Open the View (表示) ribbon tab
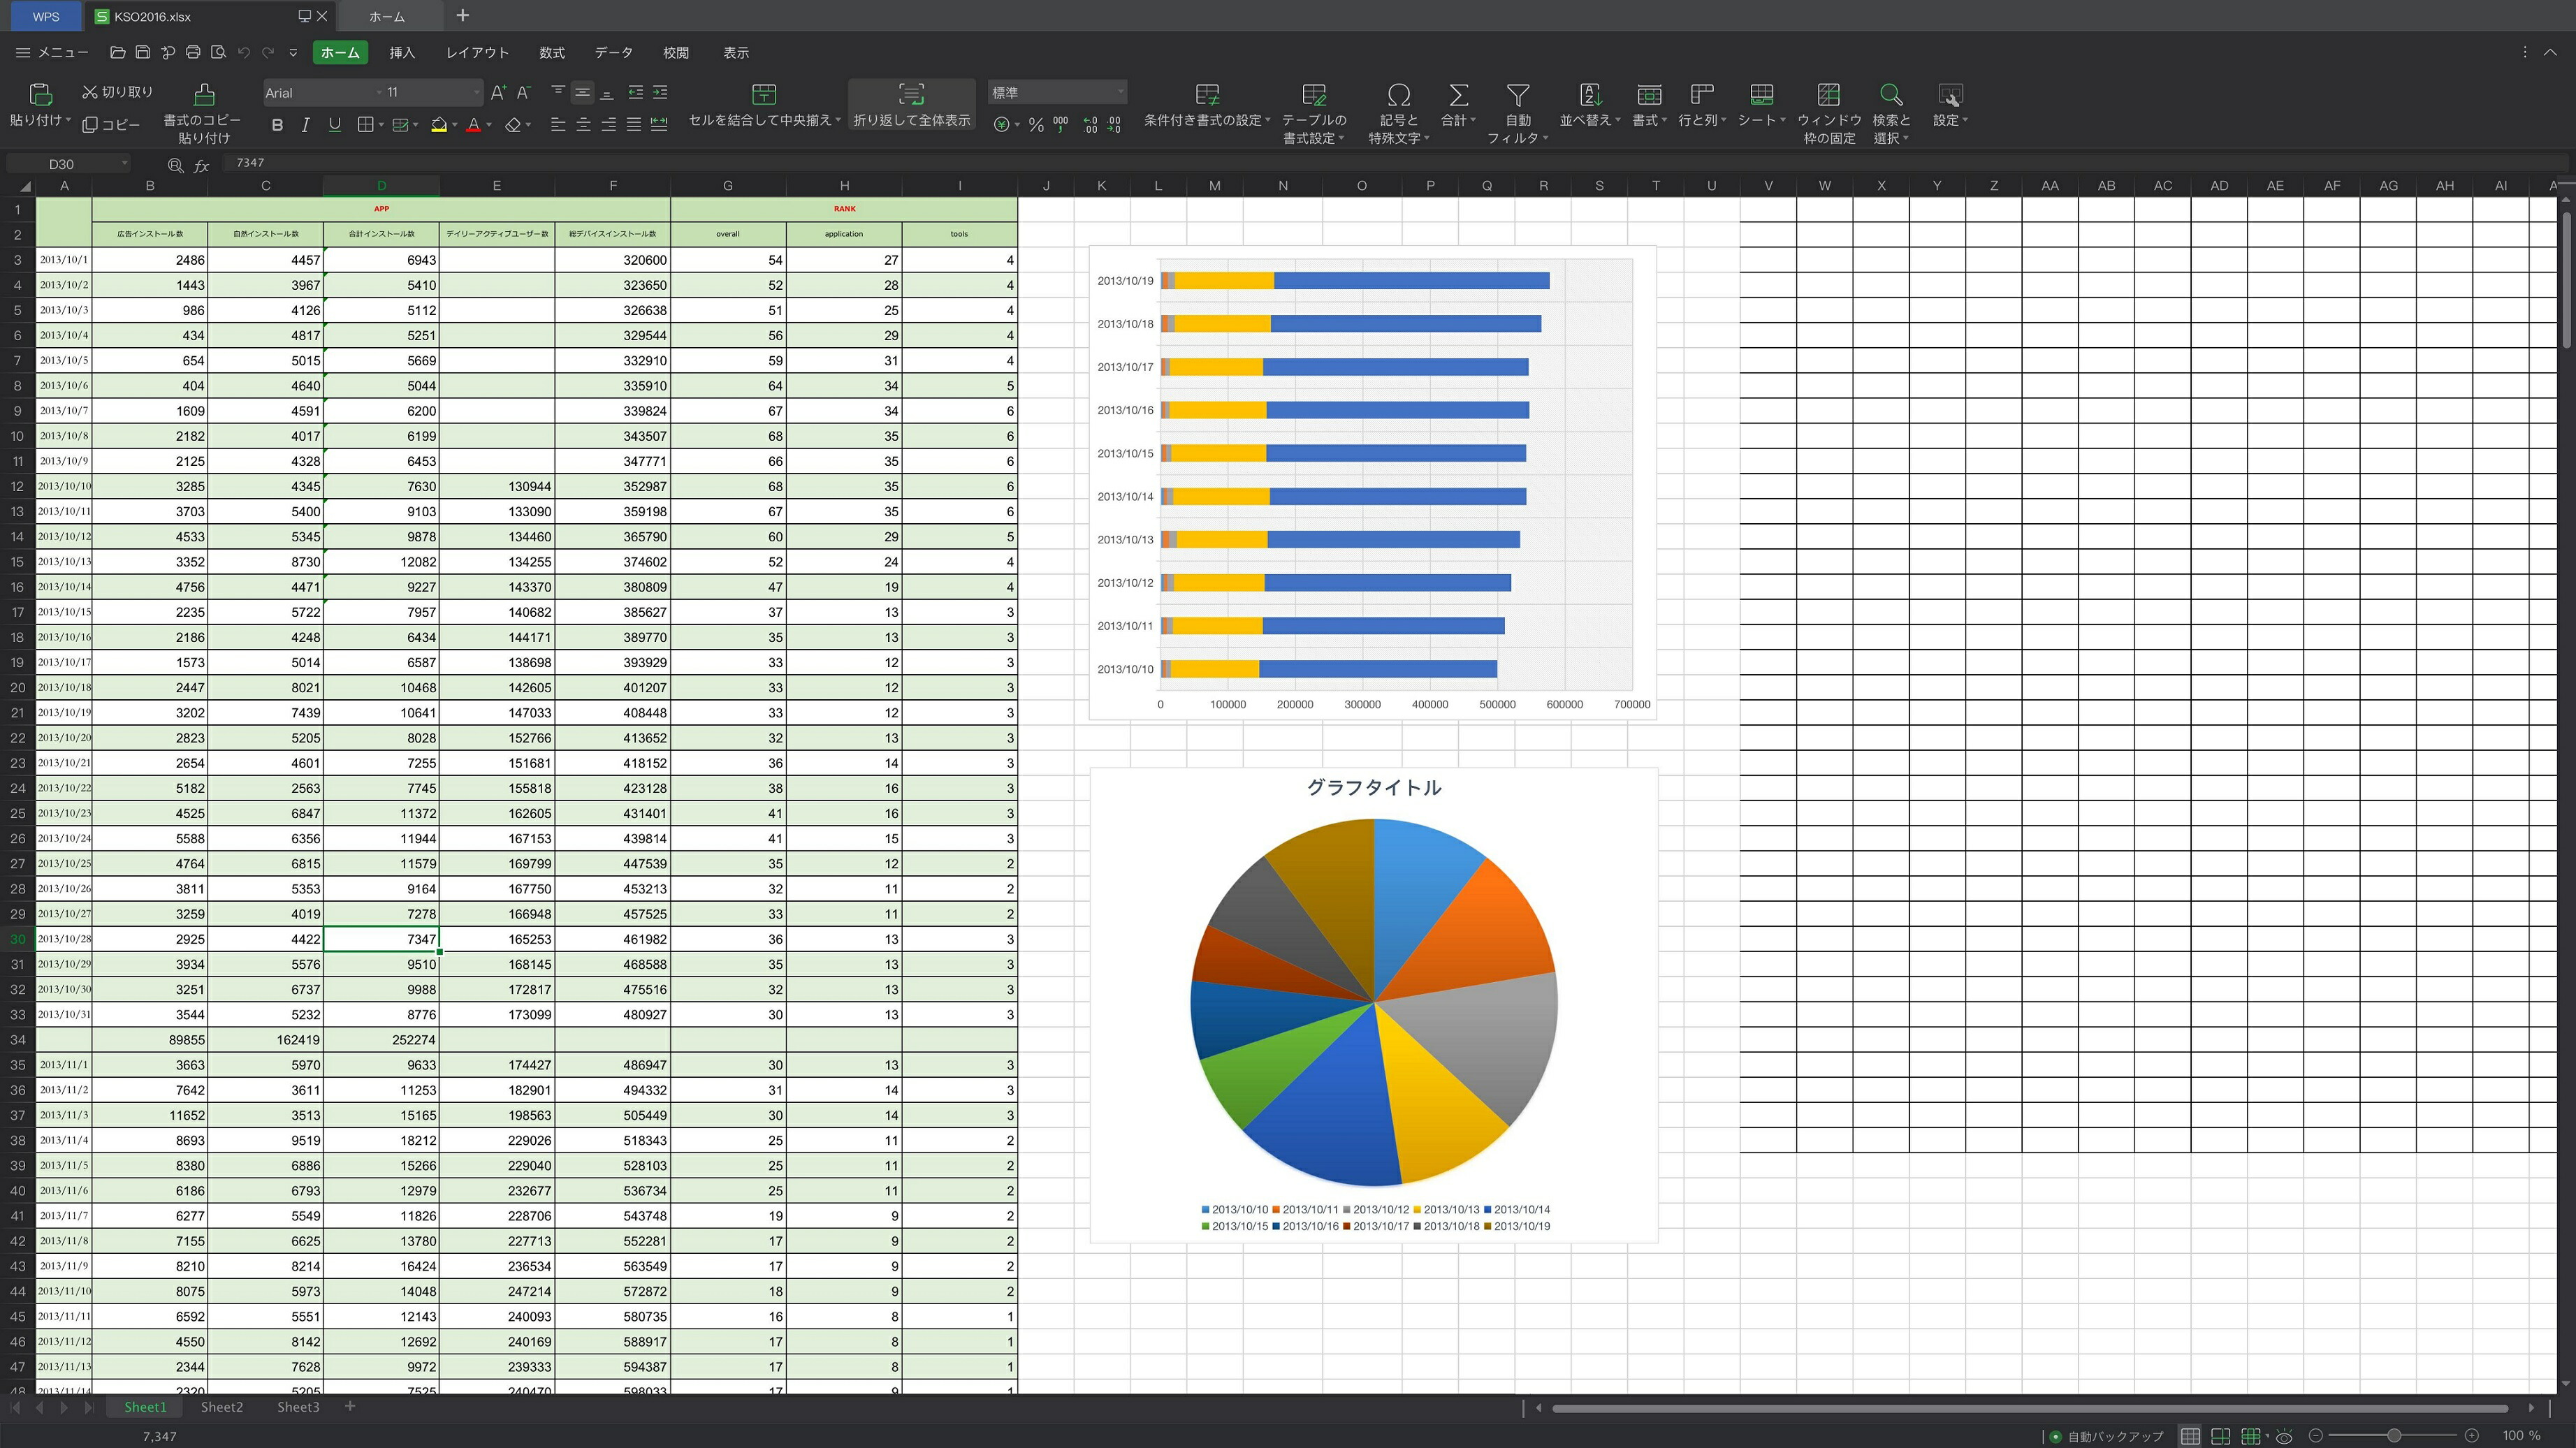2576x1448 pixels. point(736,52)
